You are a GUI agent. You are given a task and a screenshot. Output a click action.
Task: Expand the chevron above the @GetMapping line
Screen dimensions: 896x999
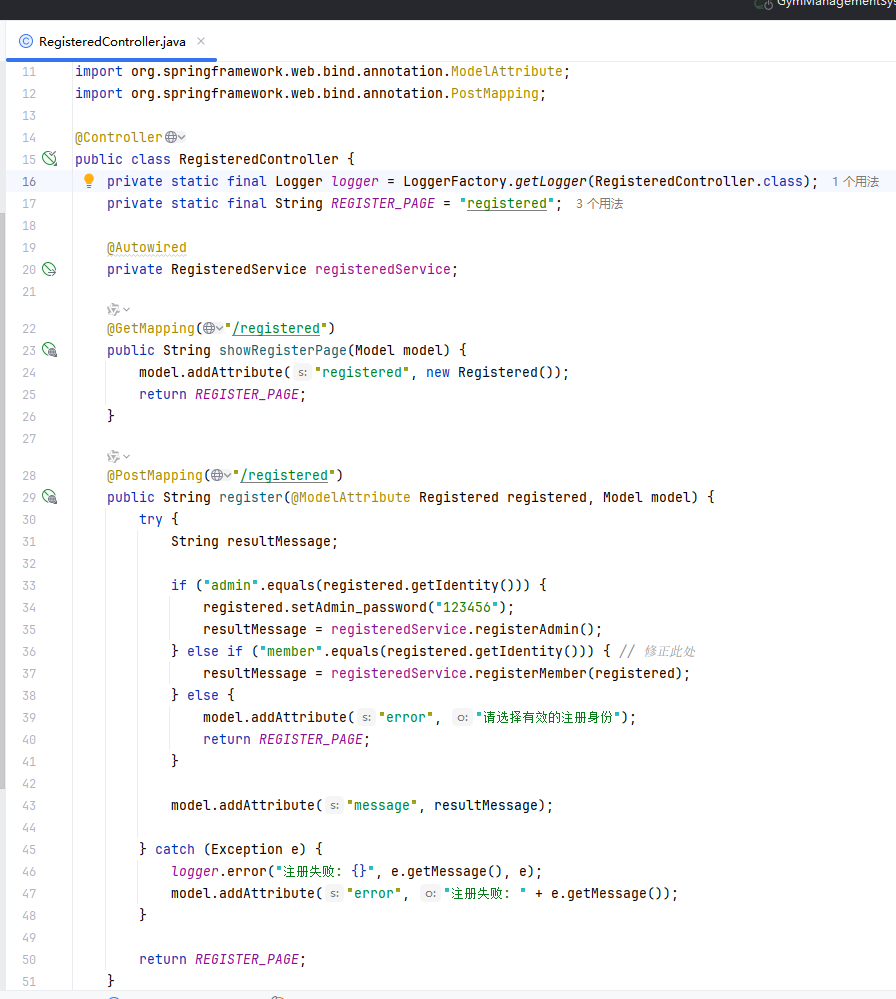point(127,310)
